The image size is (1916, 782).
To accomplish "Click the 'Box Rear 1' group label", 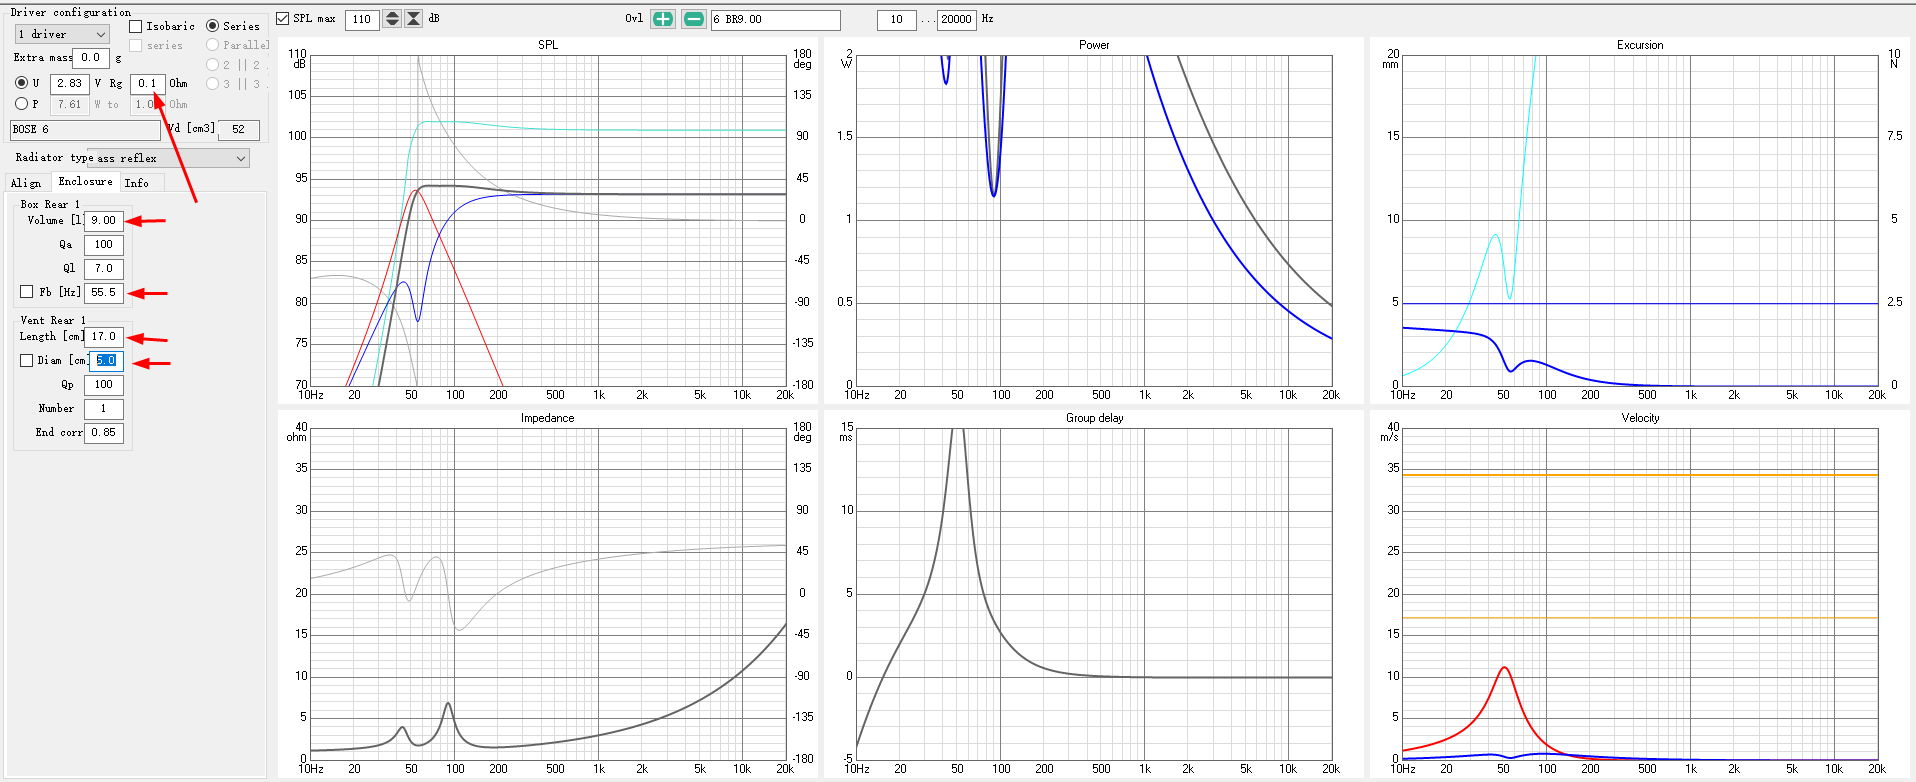I will pos(50,204).
